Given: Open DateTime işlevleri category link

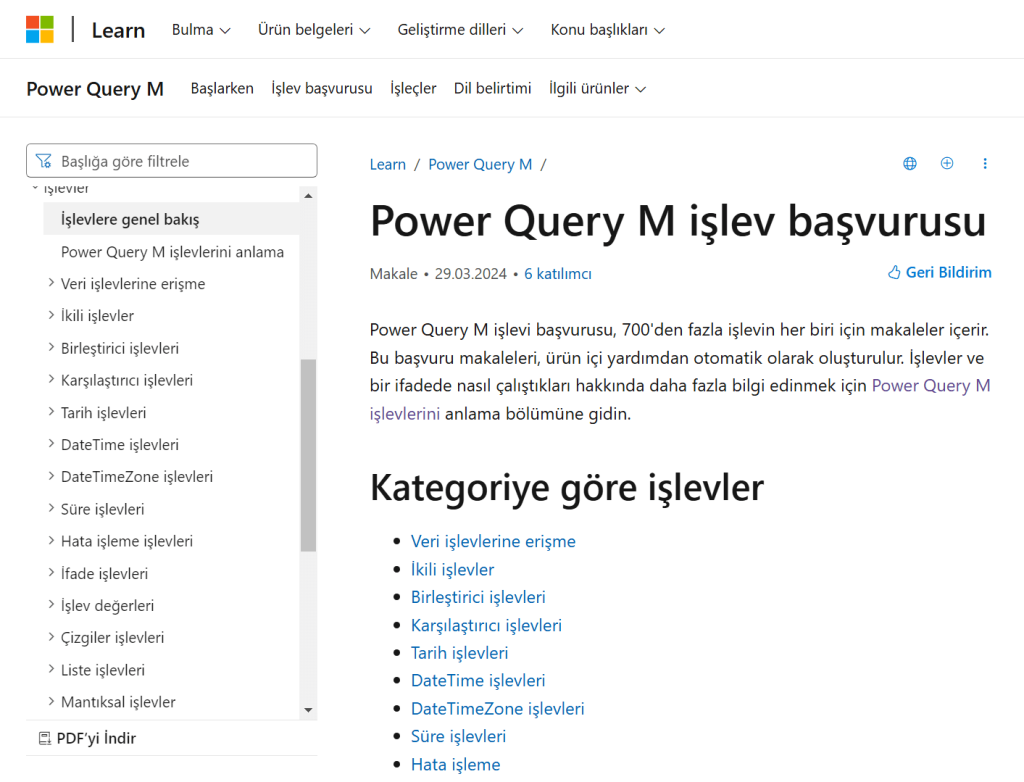Looking at the screenshot, I should tap(478, 680).
